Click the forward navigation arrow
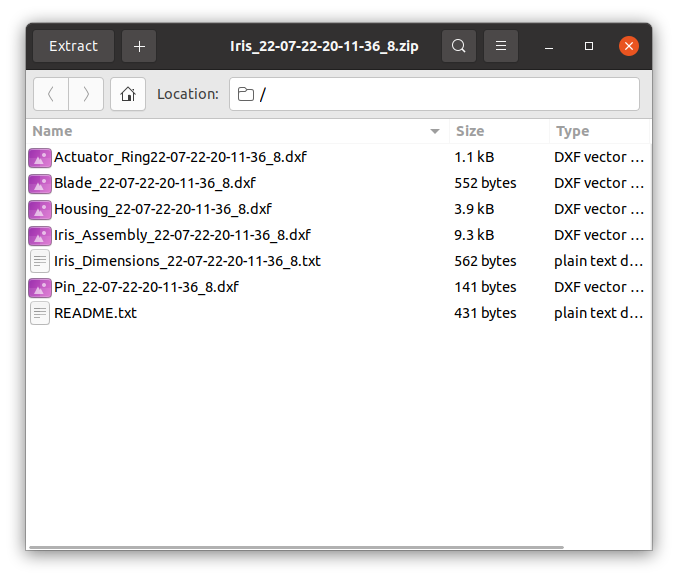678x579 pixels. (86, 94)
